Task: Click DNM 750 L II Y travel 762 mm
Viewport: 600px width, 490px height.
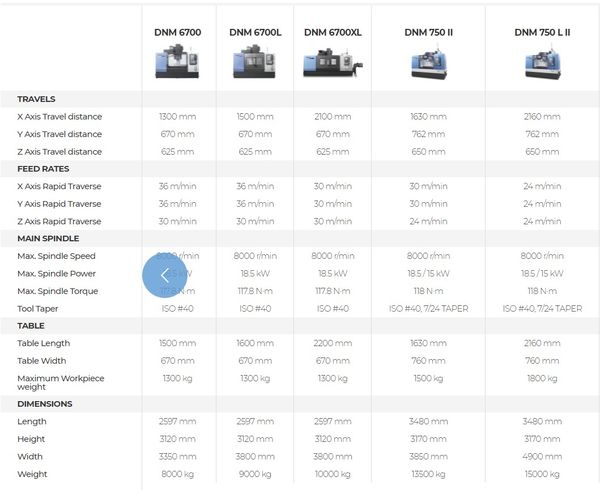Action: coord(542,134)
